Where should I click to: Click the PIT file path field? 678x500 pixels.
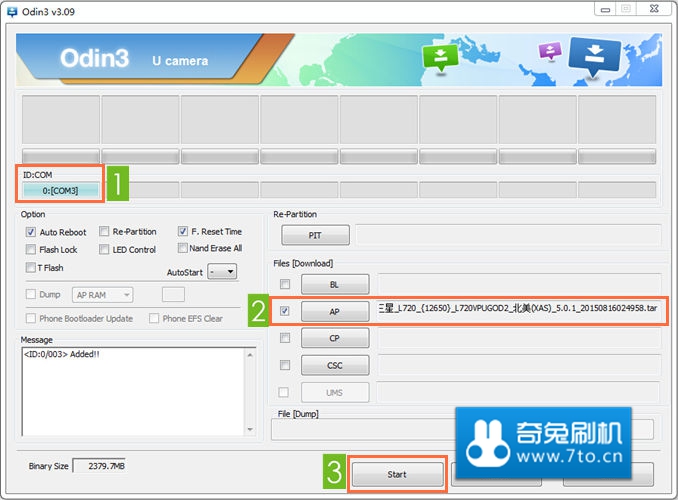click(x=508, y=235)
